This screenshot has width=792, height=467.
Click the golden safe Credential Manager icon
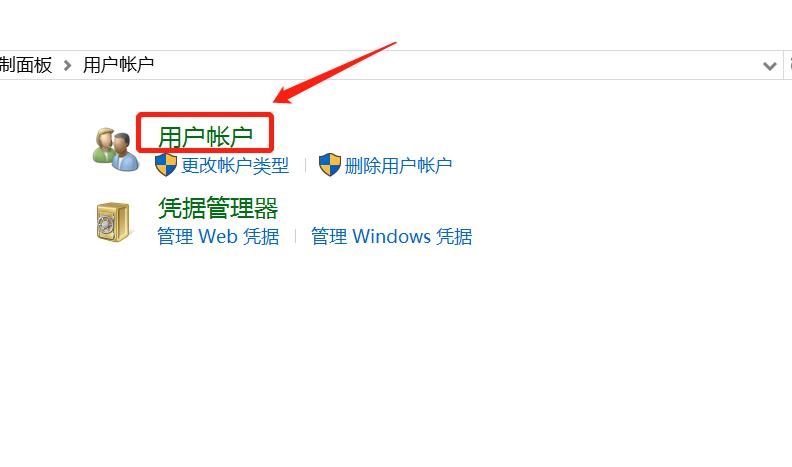tap(113, 222)
